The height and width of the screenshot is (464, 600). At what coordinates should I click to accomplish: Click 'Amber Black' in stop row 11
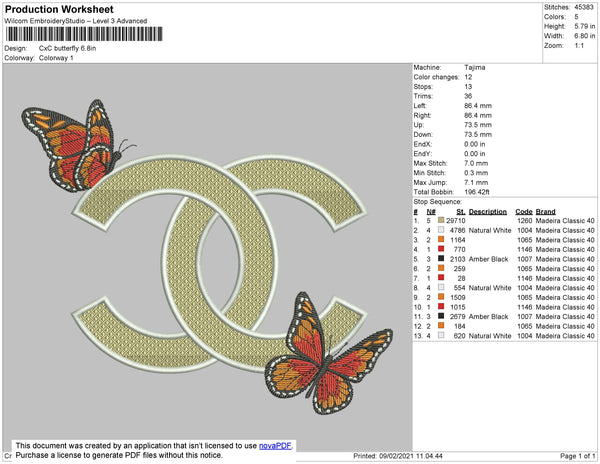[x=488, y=316]
